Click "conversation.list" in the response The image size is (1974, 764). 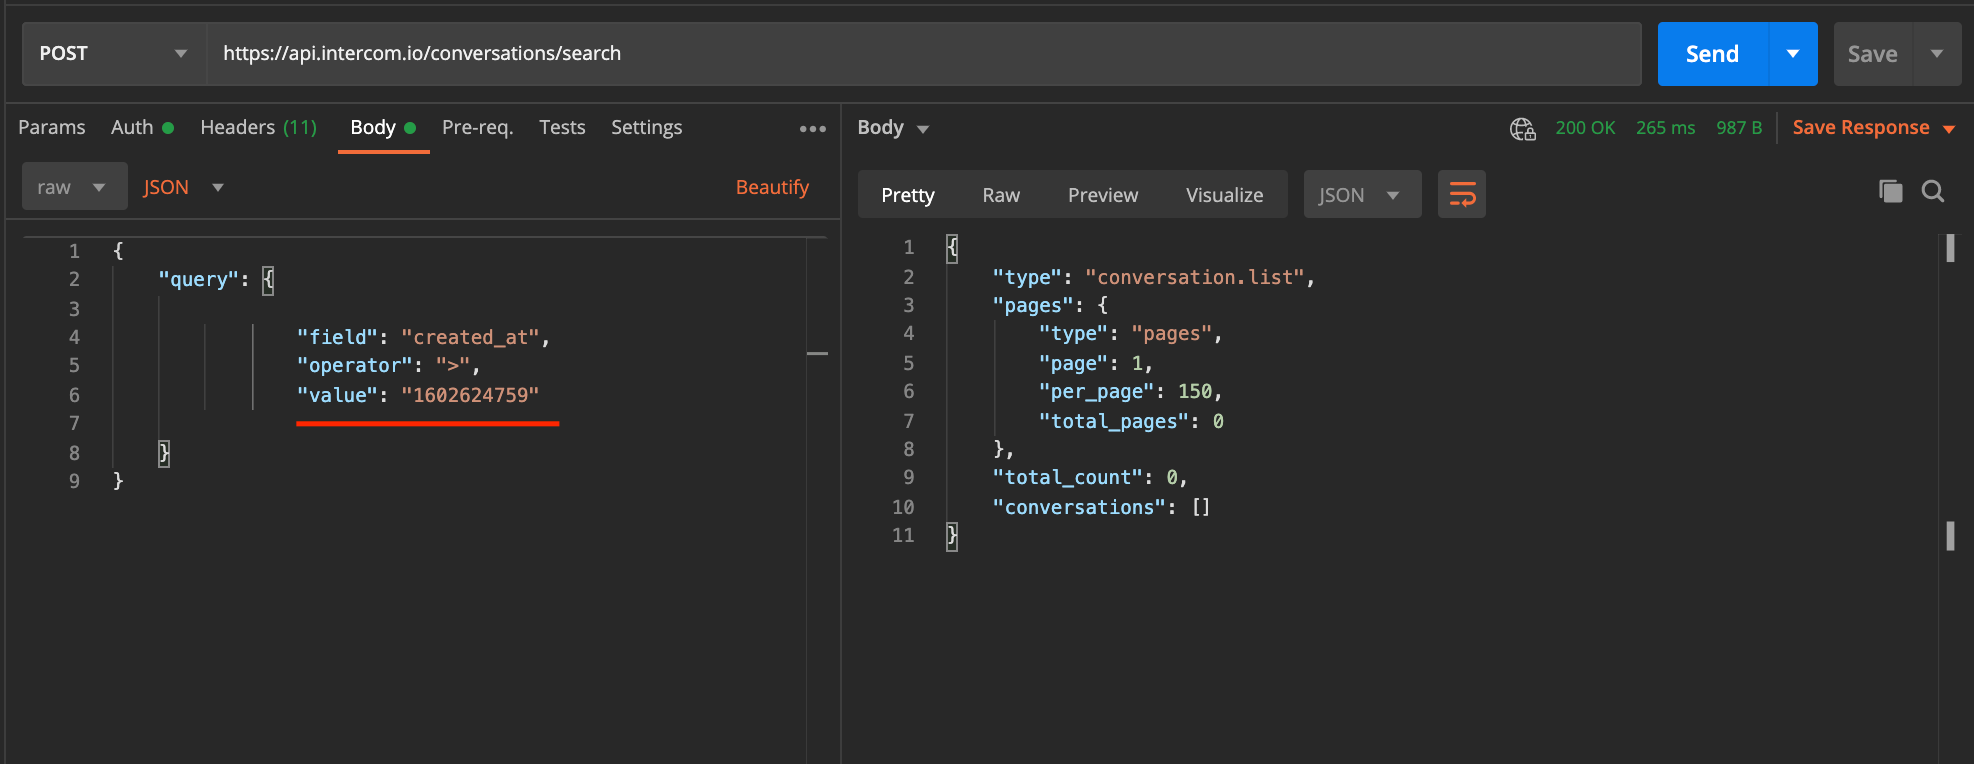pos(1195,277)
